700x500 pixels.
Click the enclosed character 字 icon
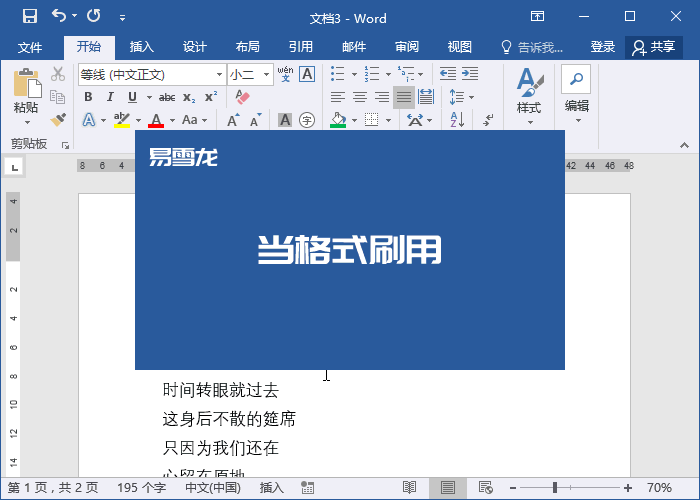307,120
